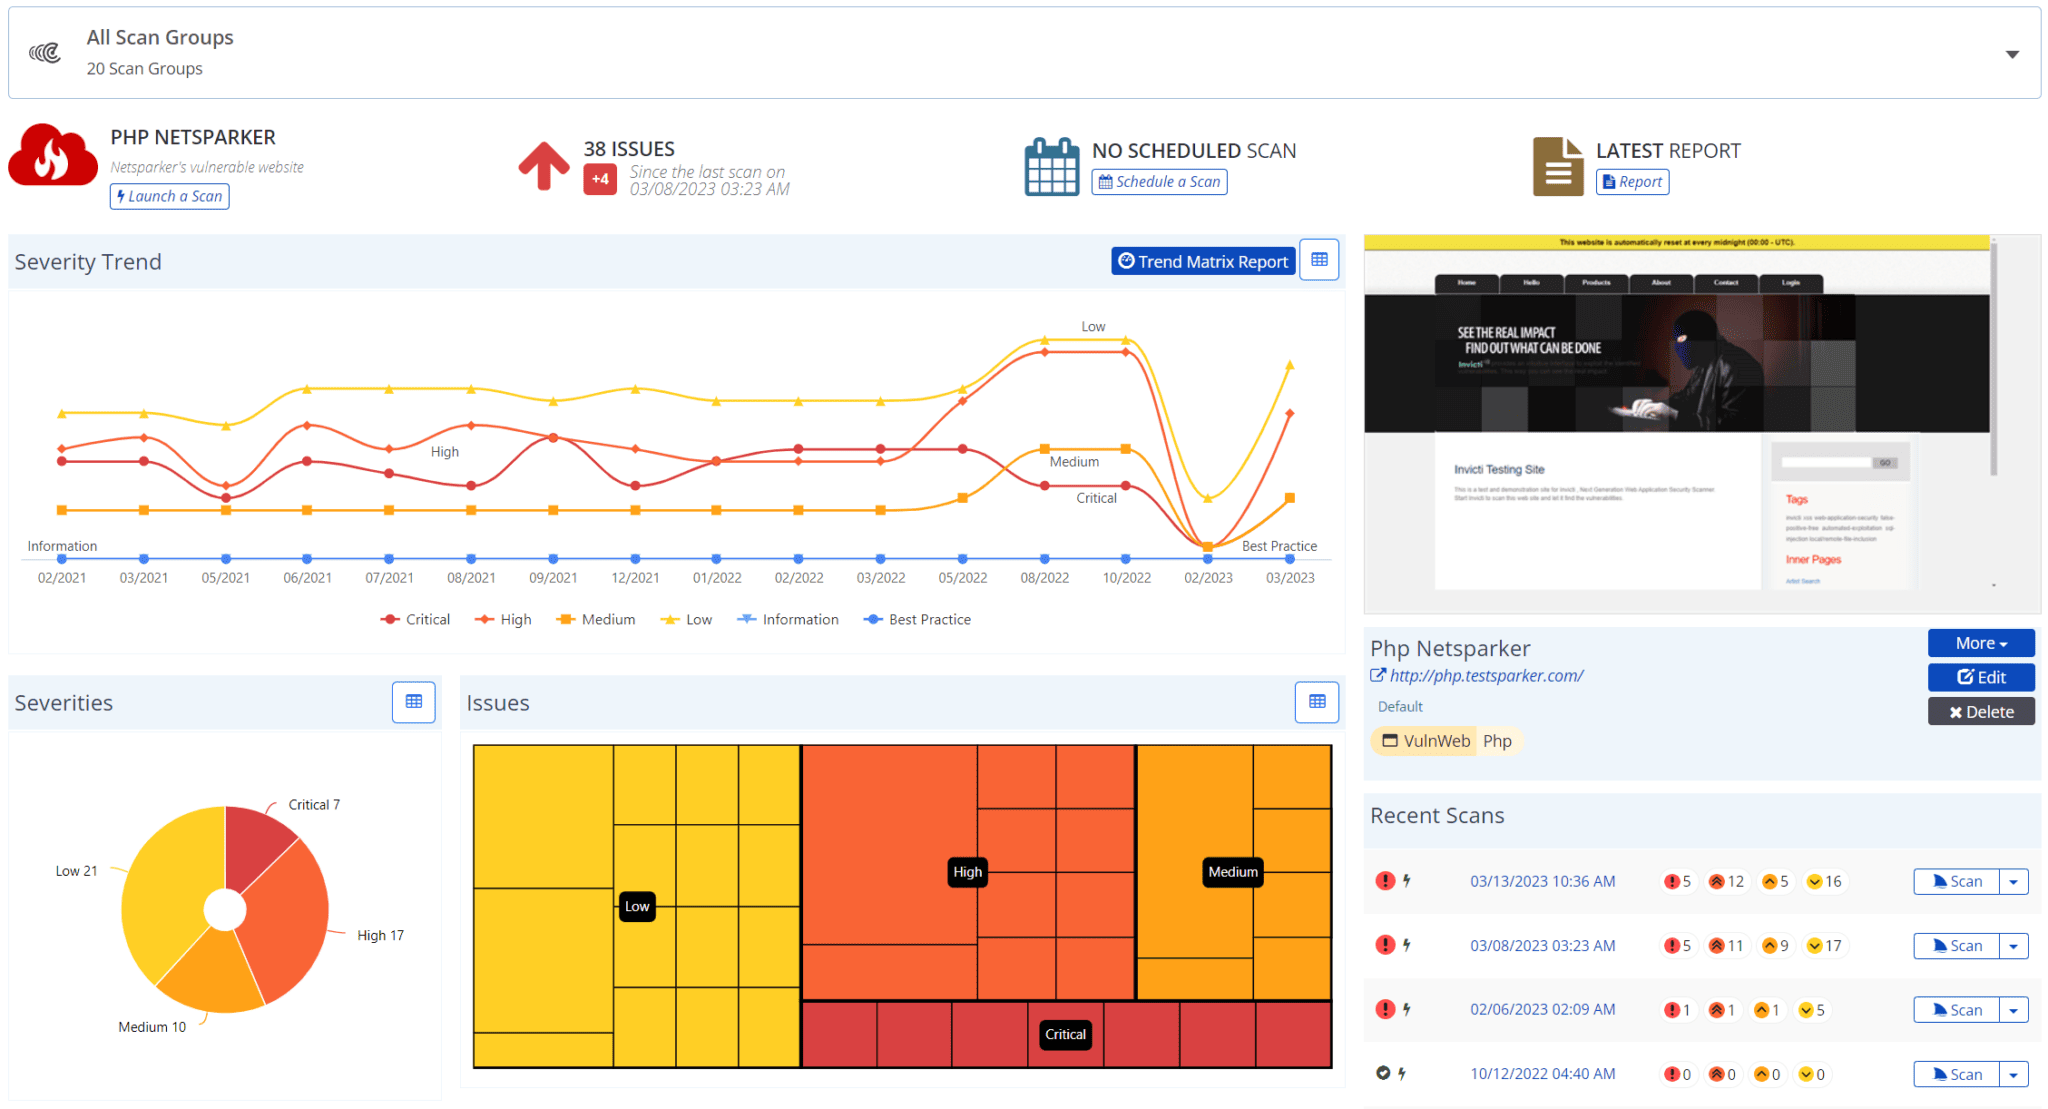Toggle the Critical series in the trend chart legend

(415, 618)
